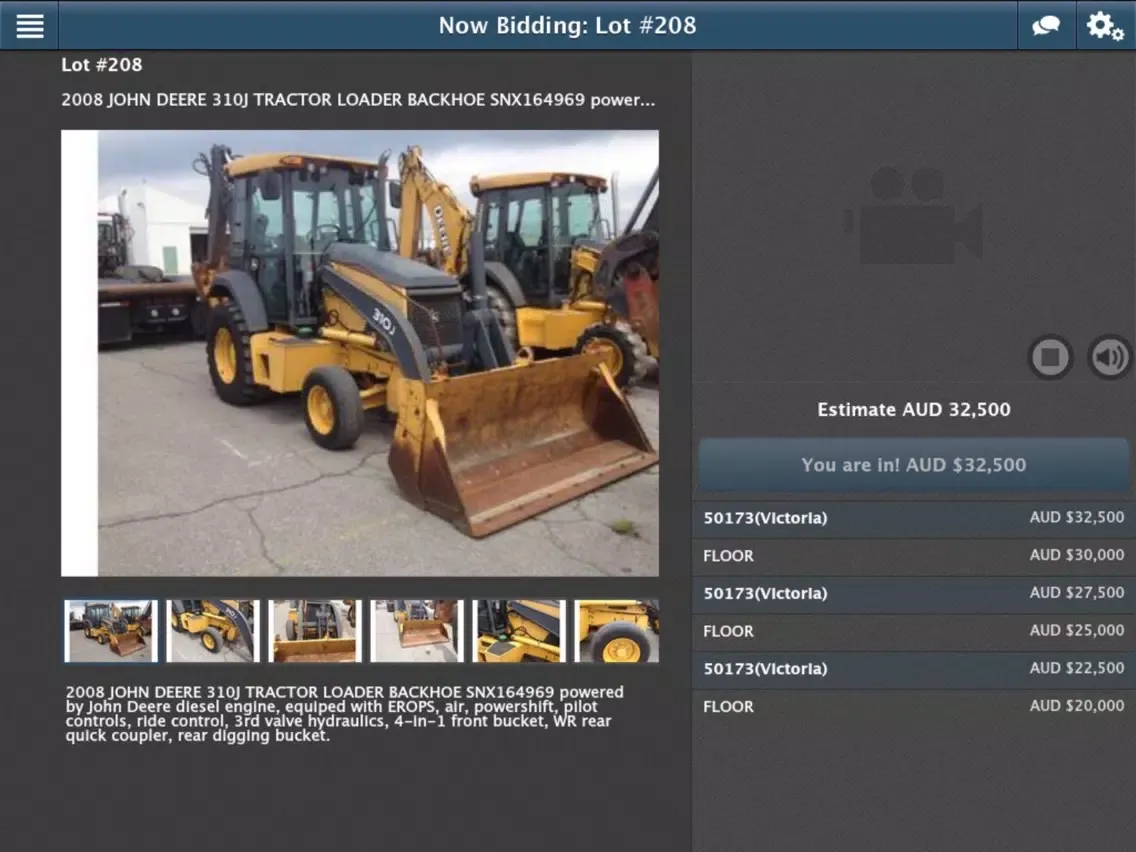Select the 50173(Victoria) AUD $27,500 bid row

pos(914,593)
